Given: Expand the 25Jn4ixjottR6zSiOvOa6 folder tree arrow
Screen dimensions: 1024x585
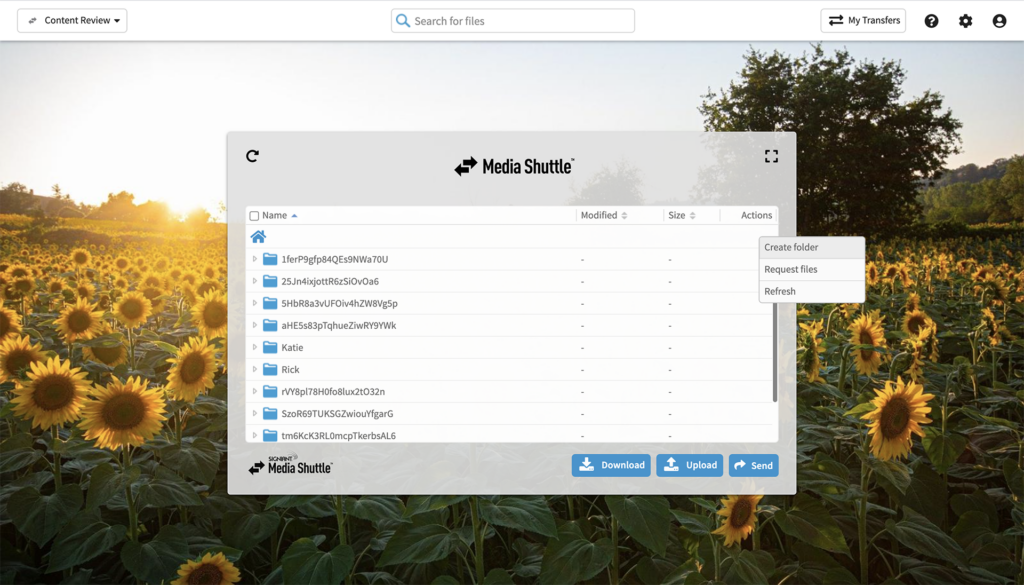Looking at the screenshot, I should (255, 281).
